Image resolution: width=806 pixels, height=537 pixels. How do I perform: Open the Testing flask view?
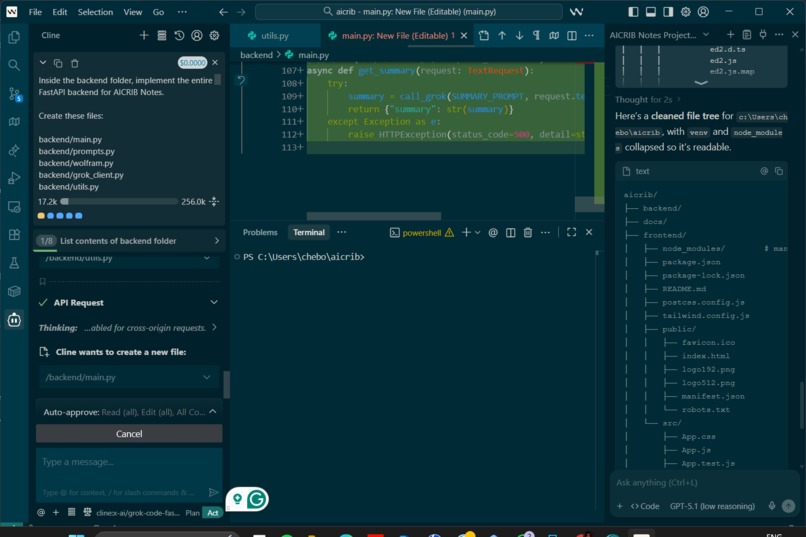point(14,263)
